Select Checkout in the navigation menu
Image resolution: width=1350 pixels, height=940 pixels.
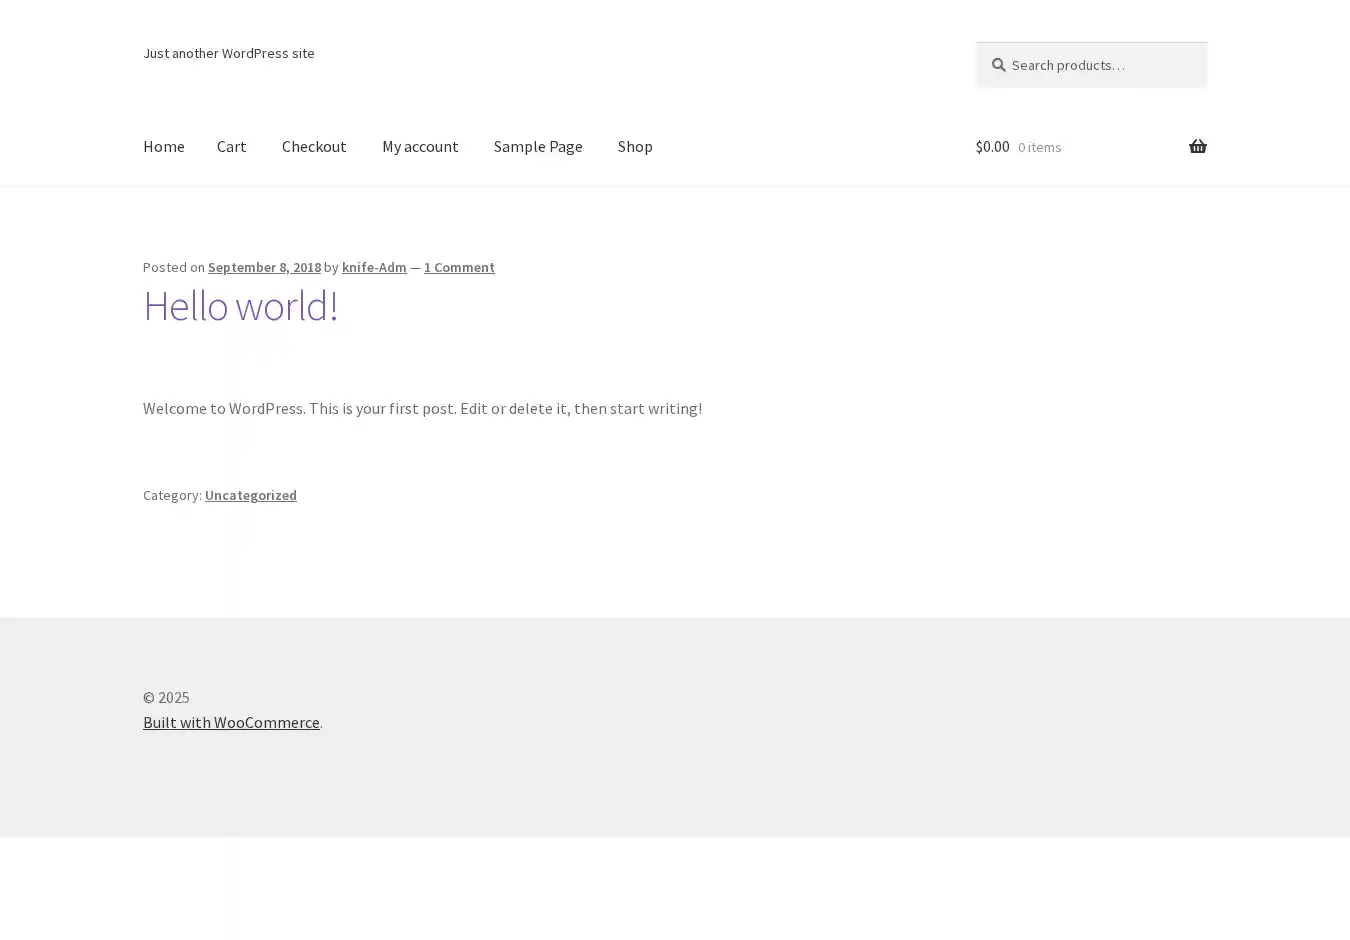[314, 146]
